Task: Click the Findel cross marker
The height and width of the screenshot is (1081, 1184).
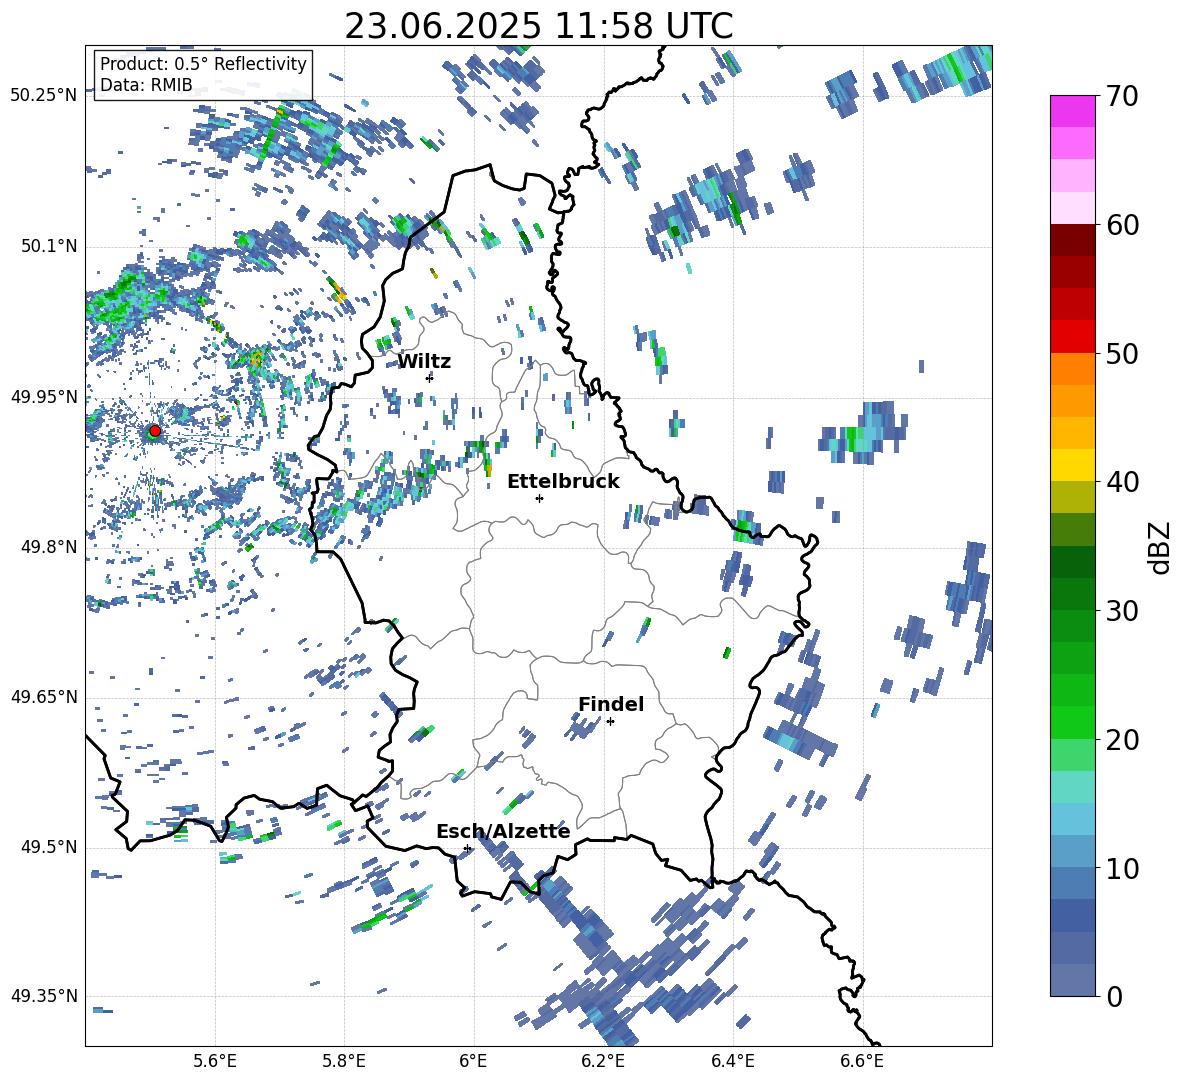Action: click(610, 722)
